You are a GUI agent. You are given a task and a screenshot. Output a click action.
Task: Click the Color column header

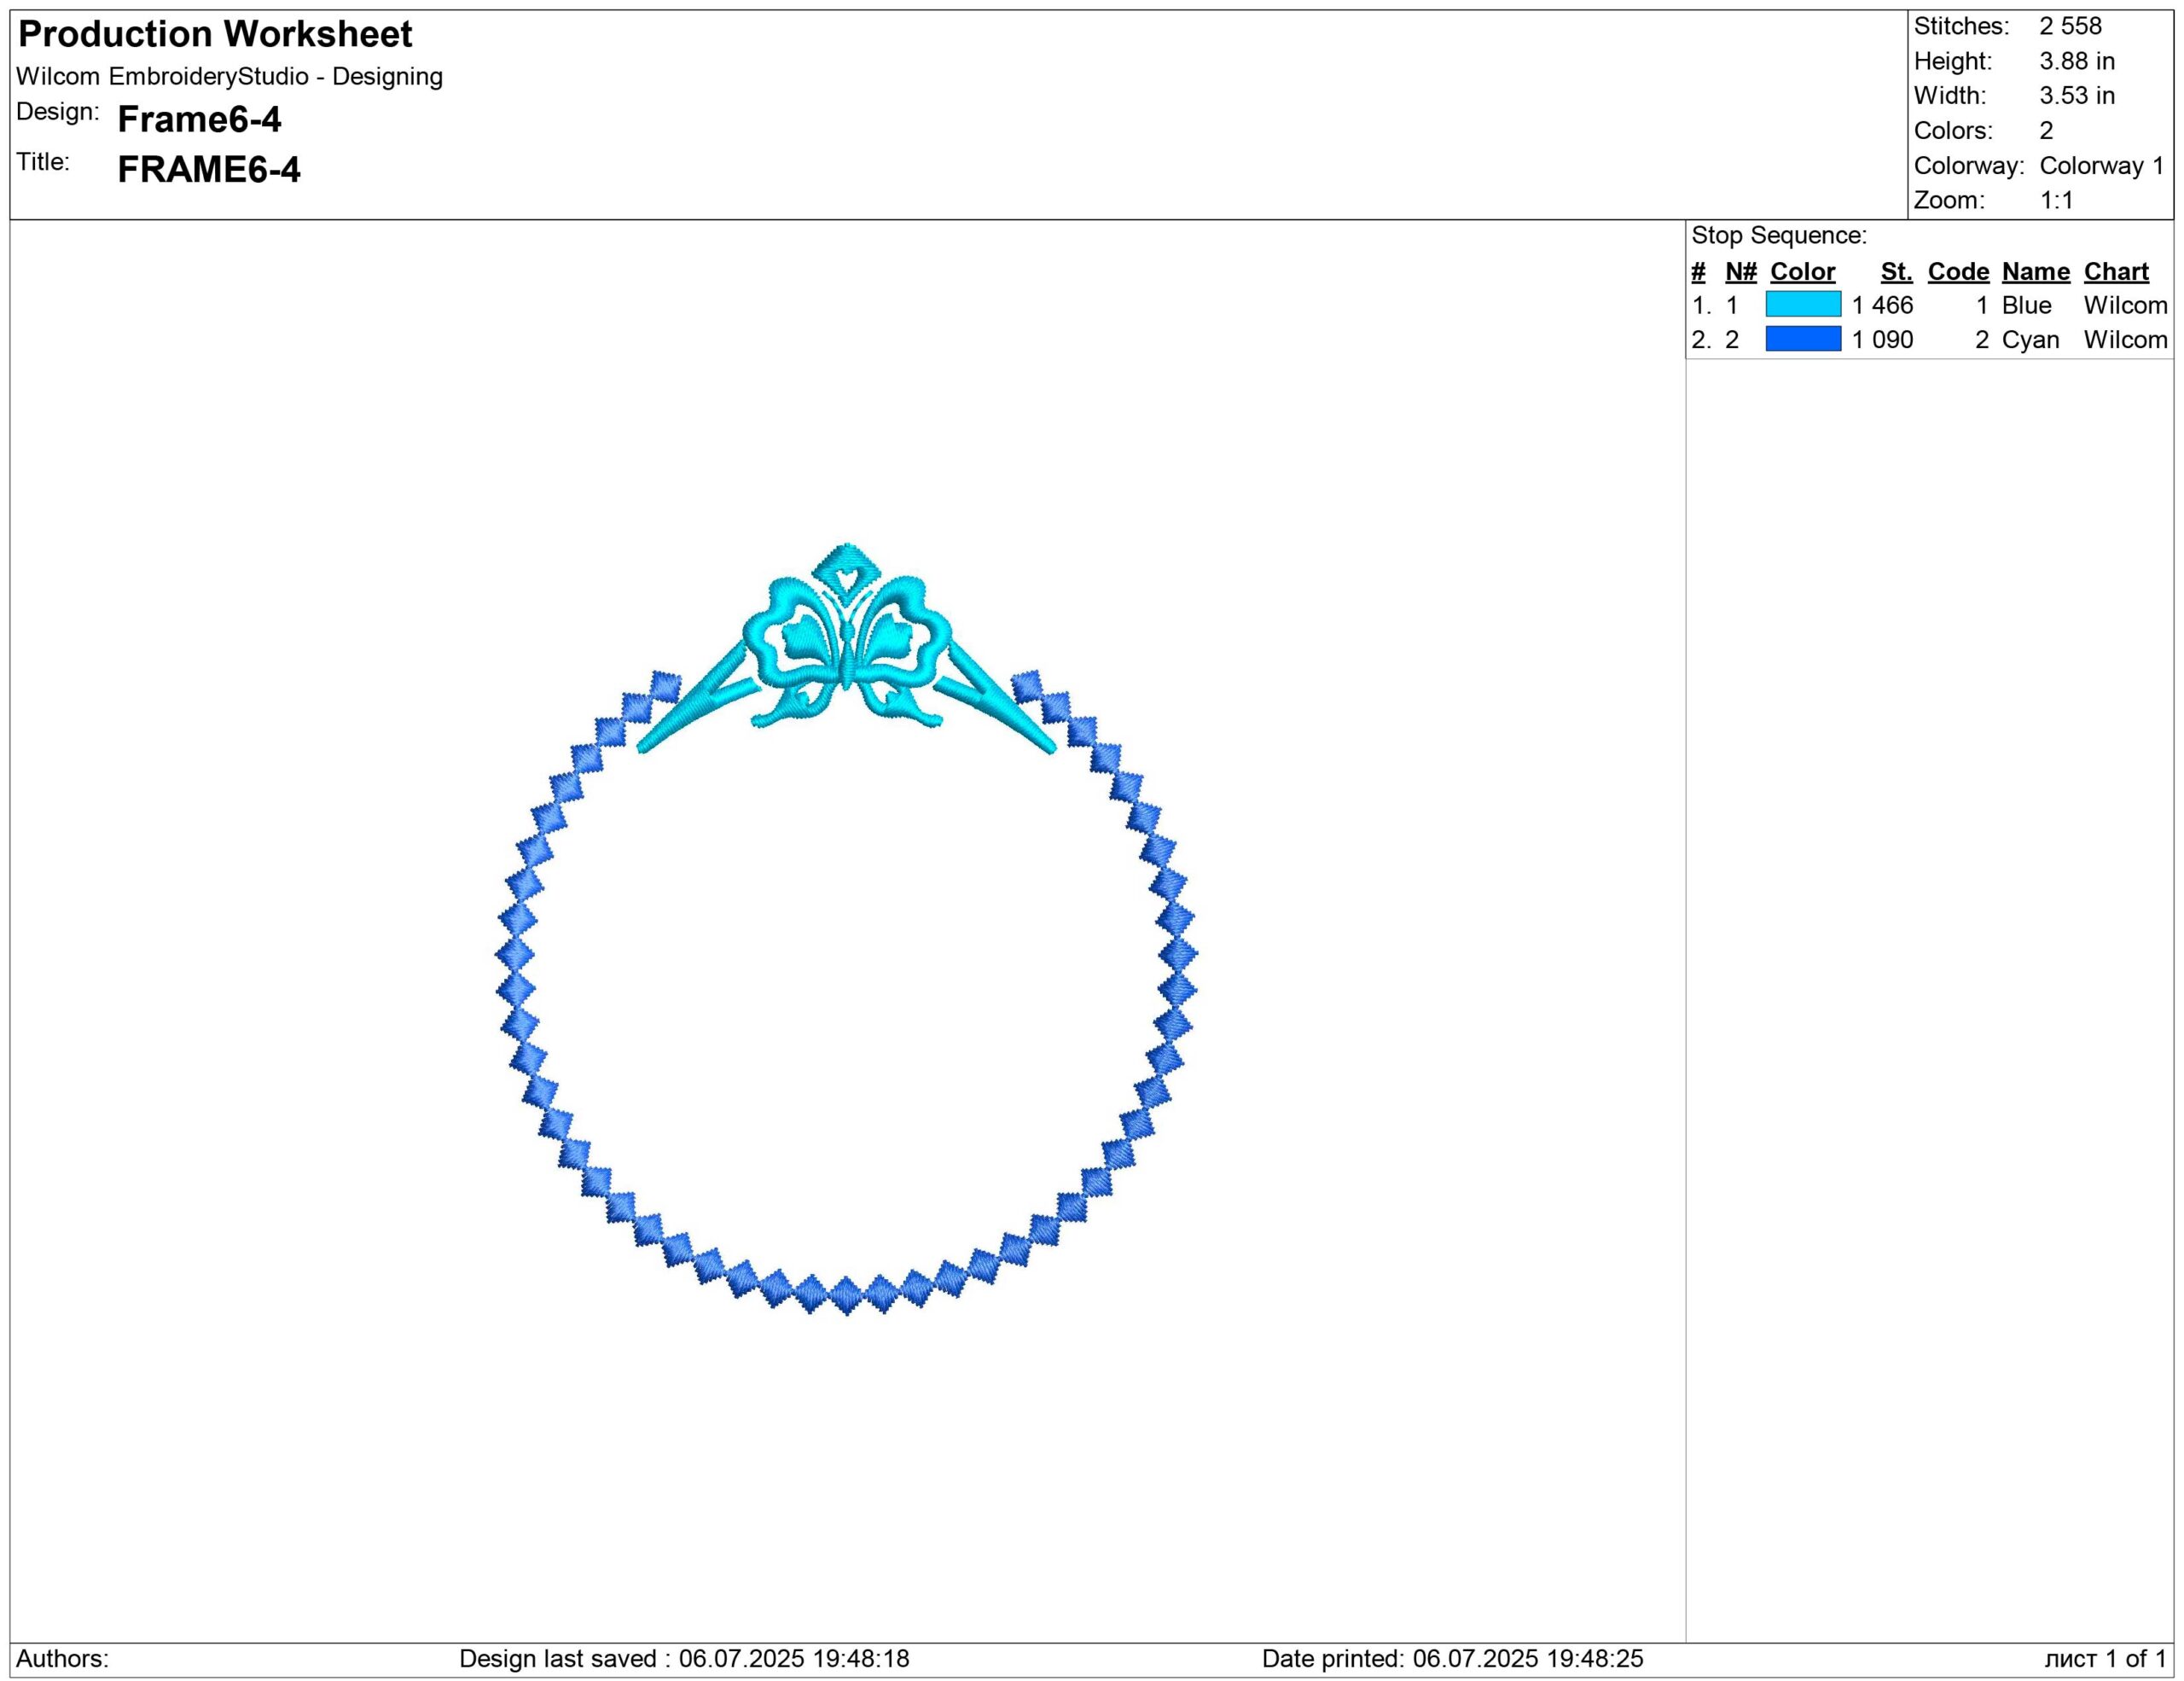(x=1802, y=271)
